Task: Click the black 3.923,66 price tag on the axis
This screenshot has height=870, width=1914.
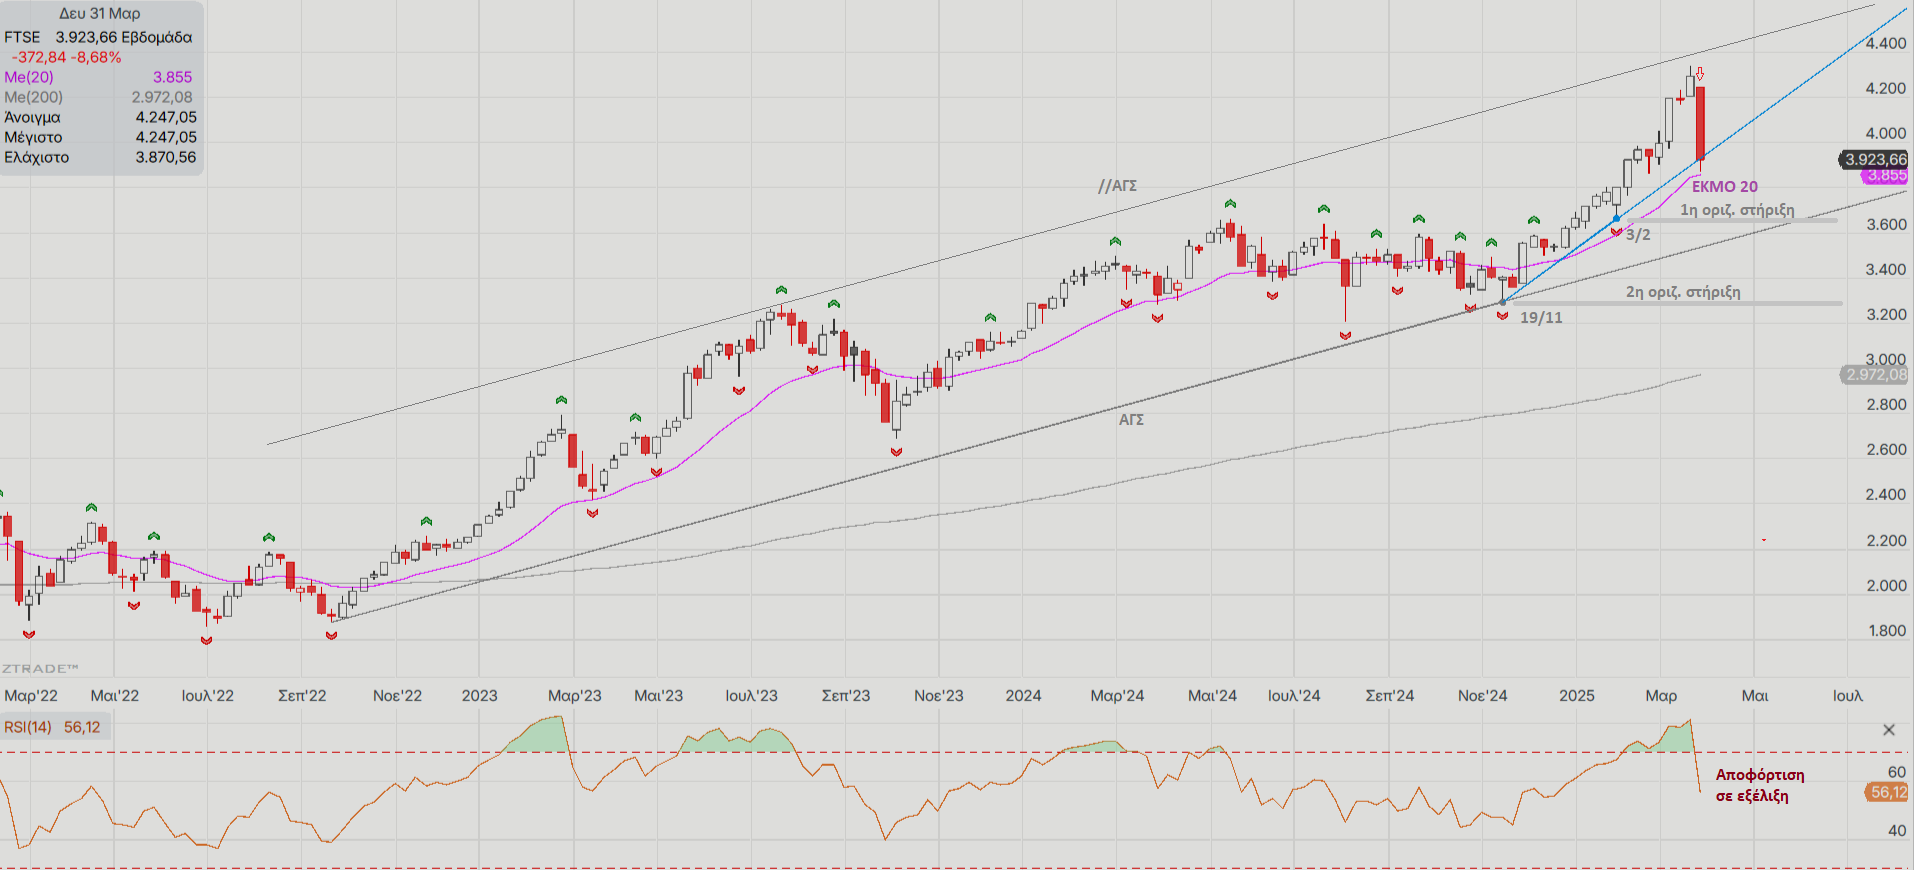Action: [1874, 159]
